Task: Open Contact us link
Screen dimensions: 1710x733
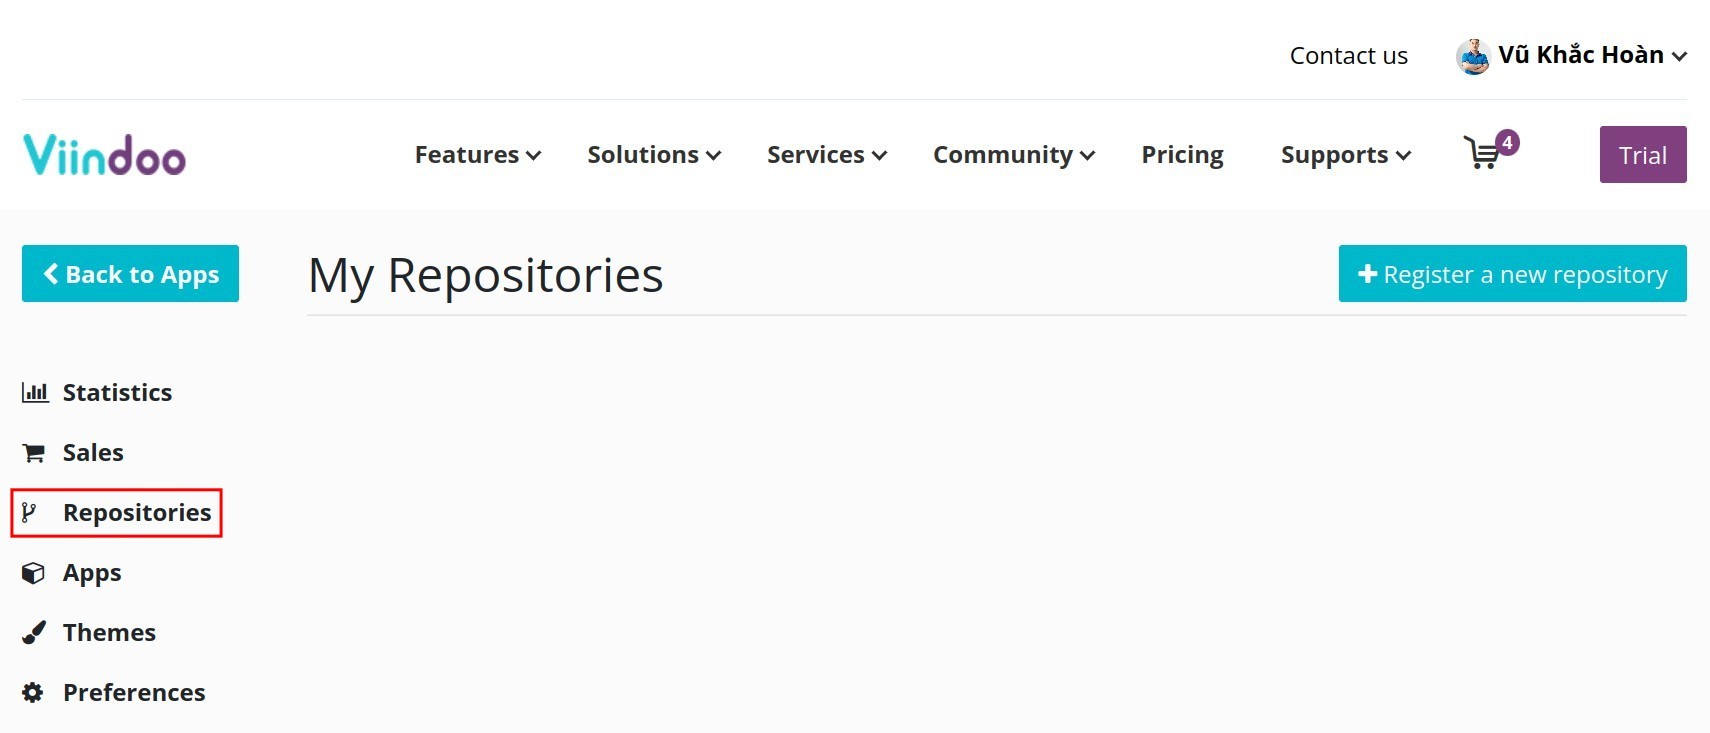Action: [x=1348, y=55]
